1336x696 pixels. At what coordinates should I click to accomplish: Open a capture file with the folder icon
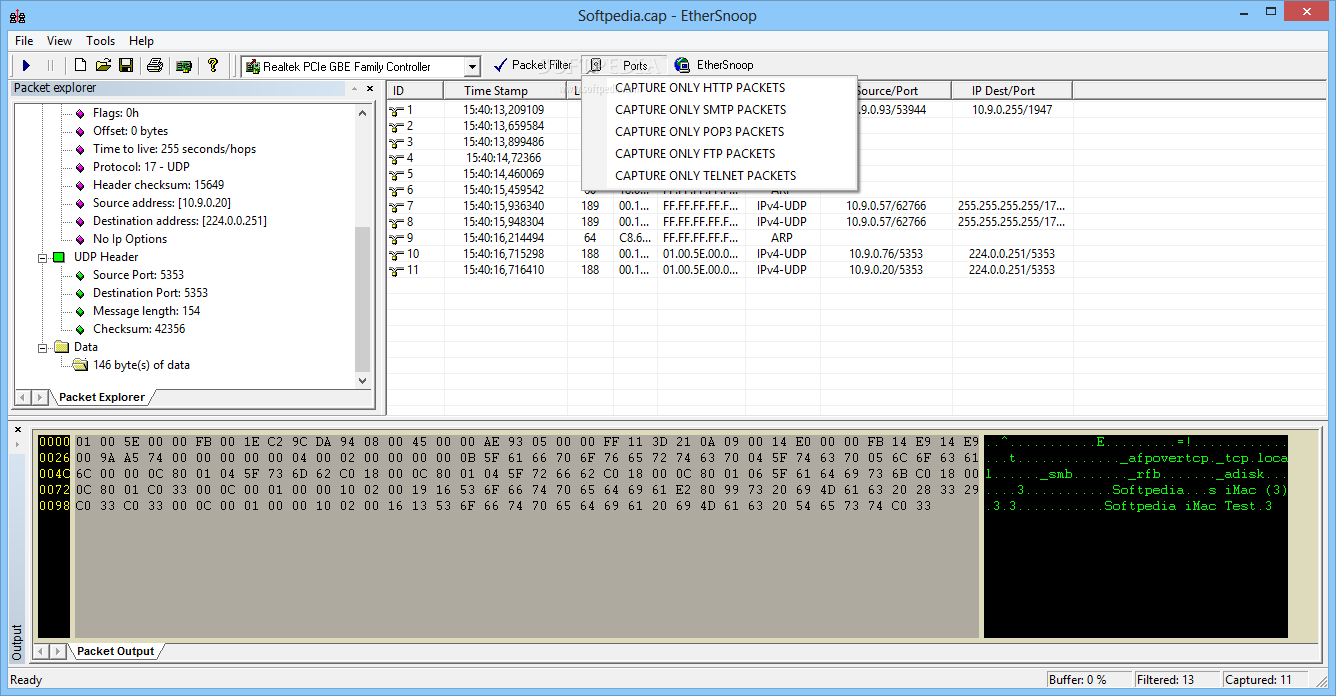coord(103,66)
